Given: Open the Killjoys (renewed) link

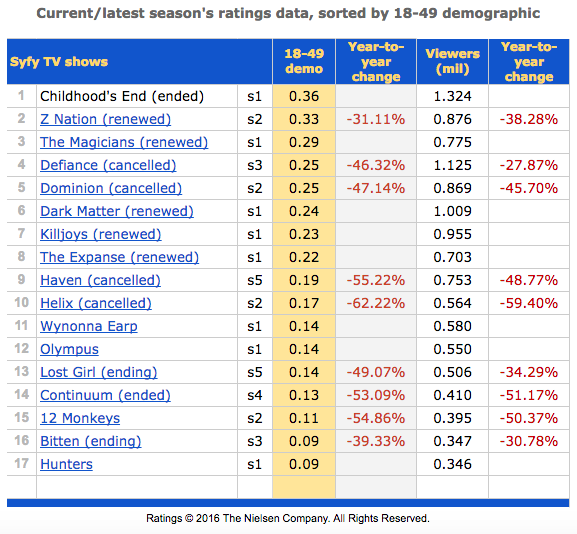Looking at the screenshot, I should click(100, 234).
